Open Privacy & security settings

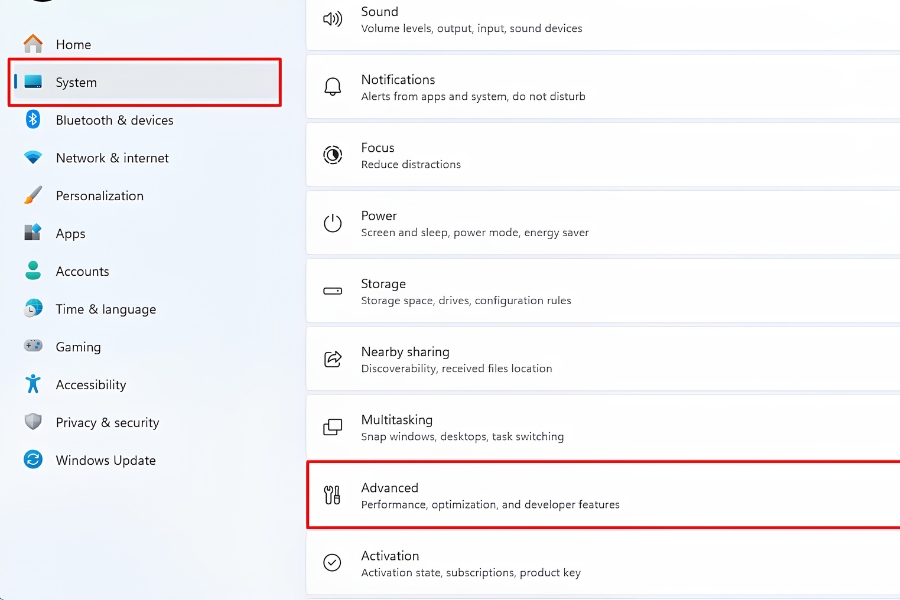(x=145, y=423)
